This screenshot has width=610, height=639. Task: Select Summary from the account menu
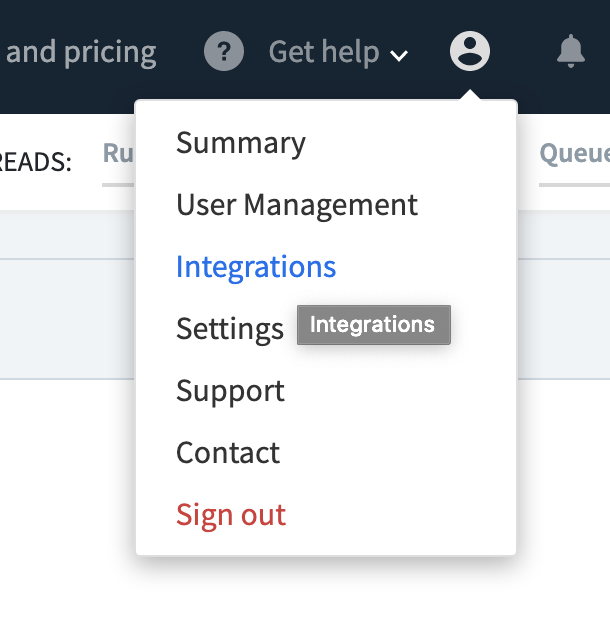241,143
